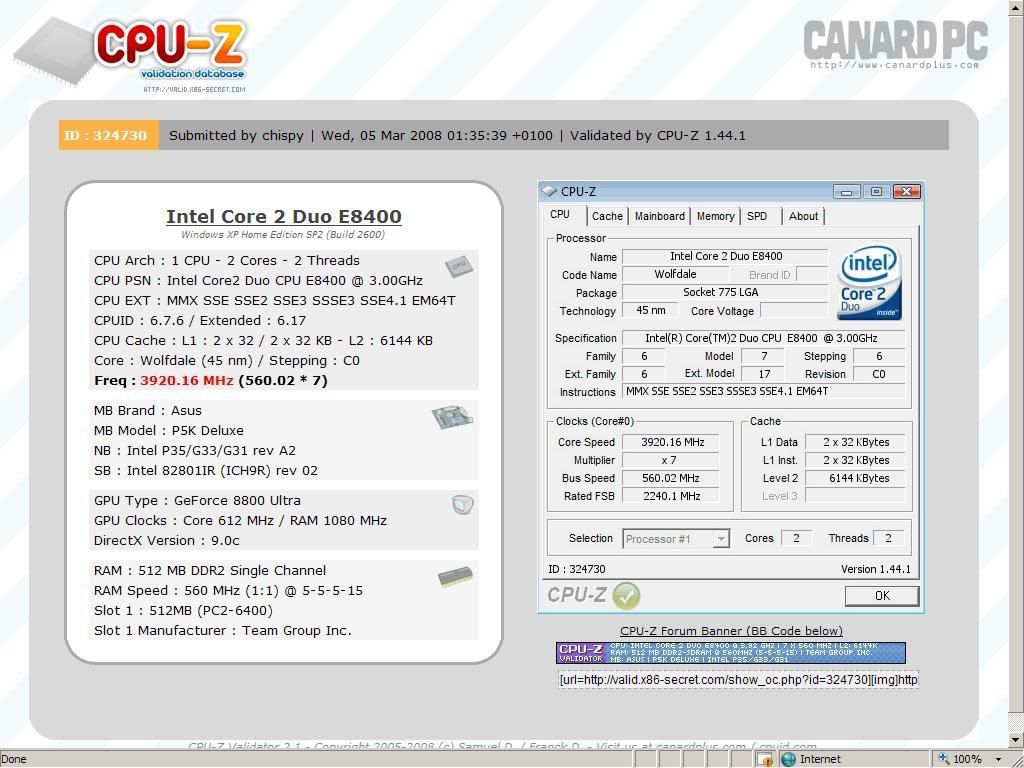
Task: Click the RAM stick icon beside RAM details
Action: point(455,576)
